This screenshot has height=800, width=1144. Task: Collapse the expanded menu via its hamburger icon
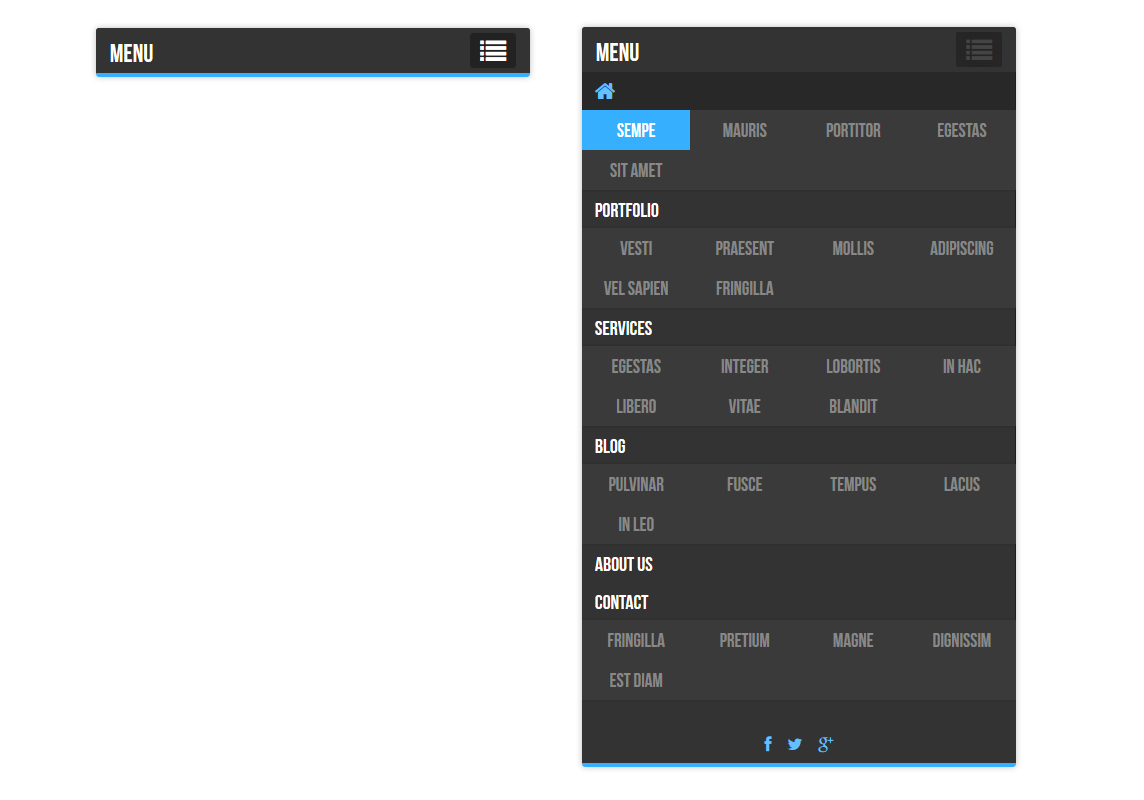click(x=978, y=50)
